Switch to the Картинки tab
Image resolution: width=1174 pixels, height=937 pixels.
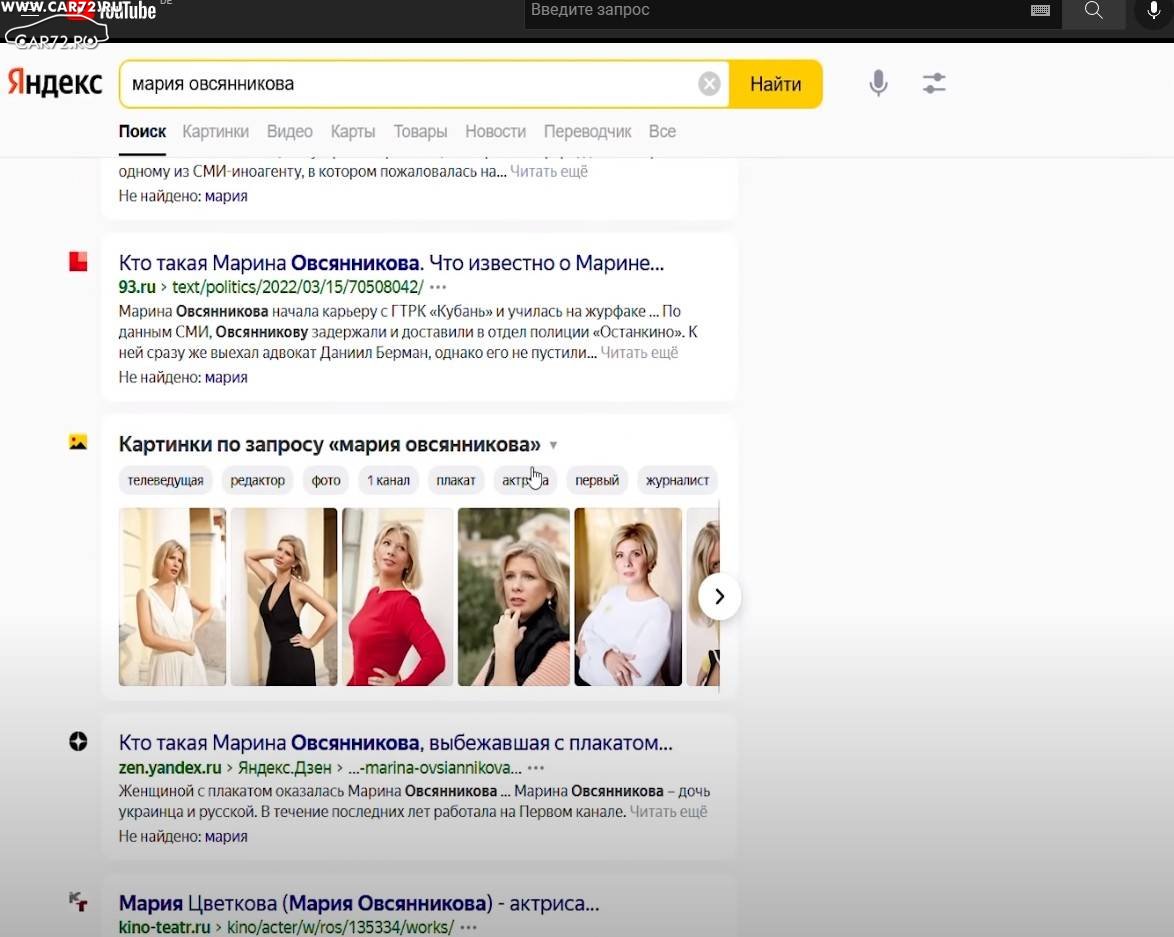pyautogui.click(x=215, y=131)
